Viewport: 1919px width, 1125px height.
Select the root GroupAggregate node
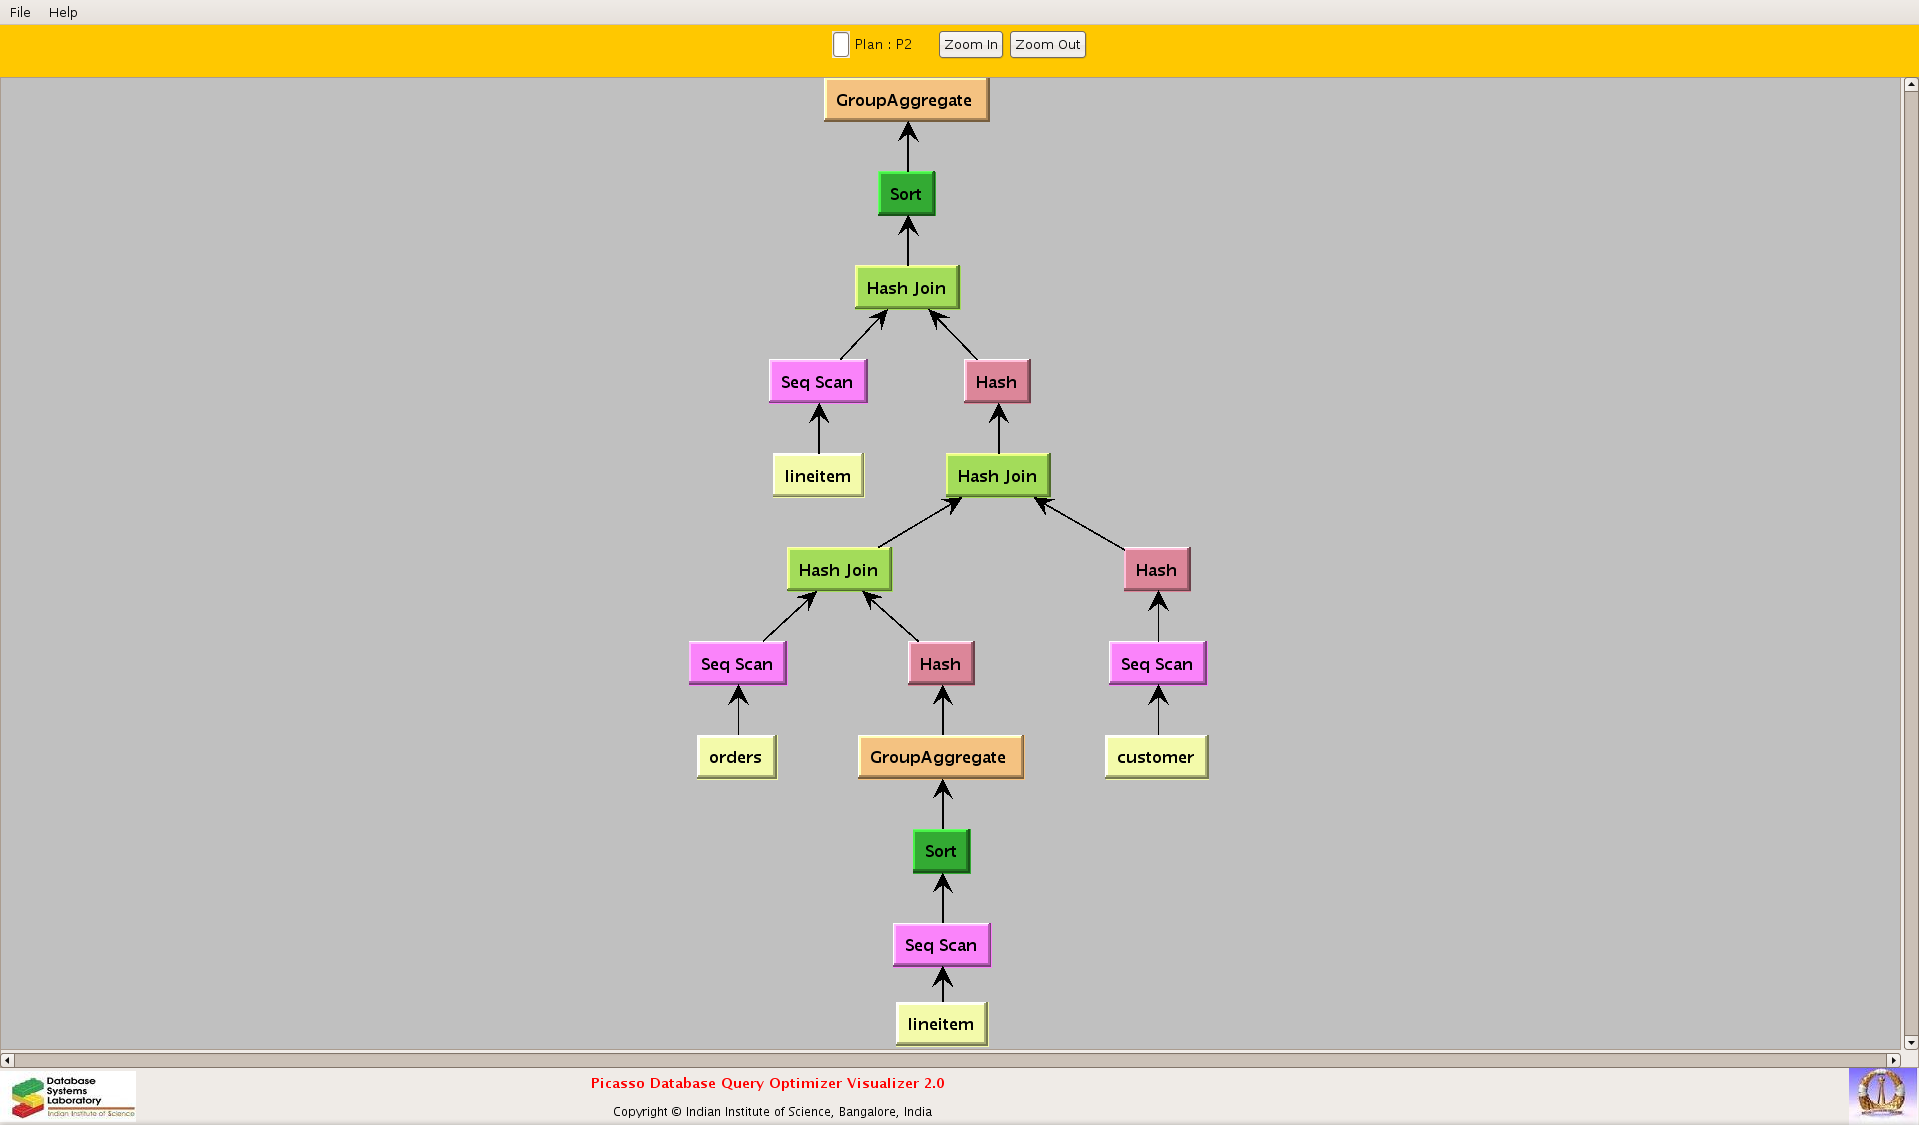tap(905, 100)
